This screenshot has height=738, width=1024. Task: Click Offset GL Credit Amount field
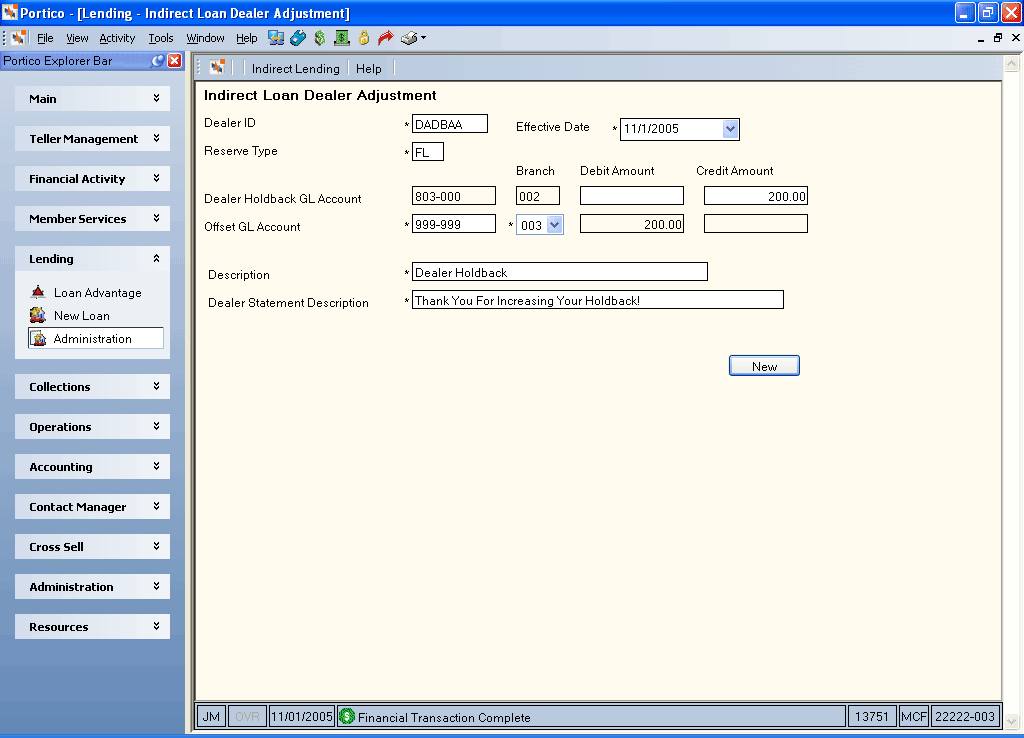pyautogui.click(x=756, y=224)
